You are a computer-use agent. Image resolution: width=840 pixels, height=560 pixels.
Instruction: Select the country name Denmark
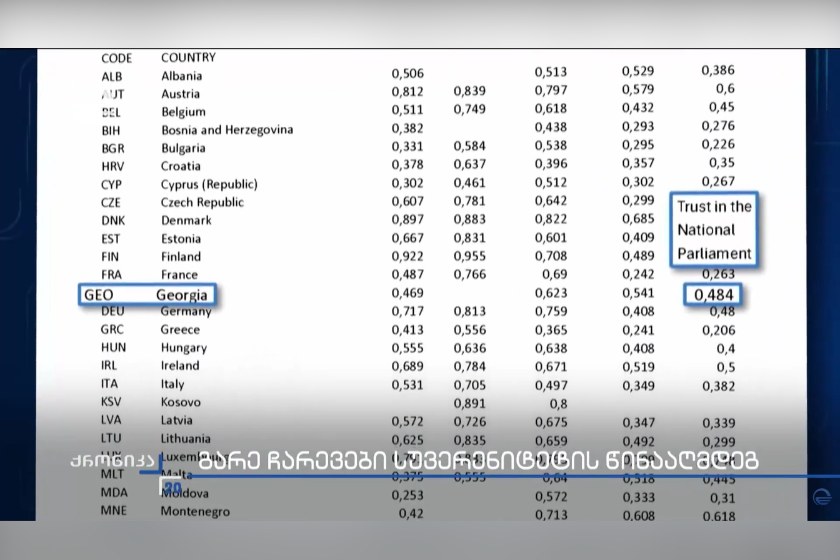[186, 220]
